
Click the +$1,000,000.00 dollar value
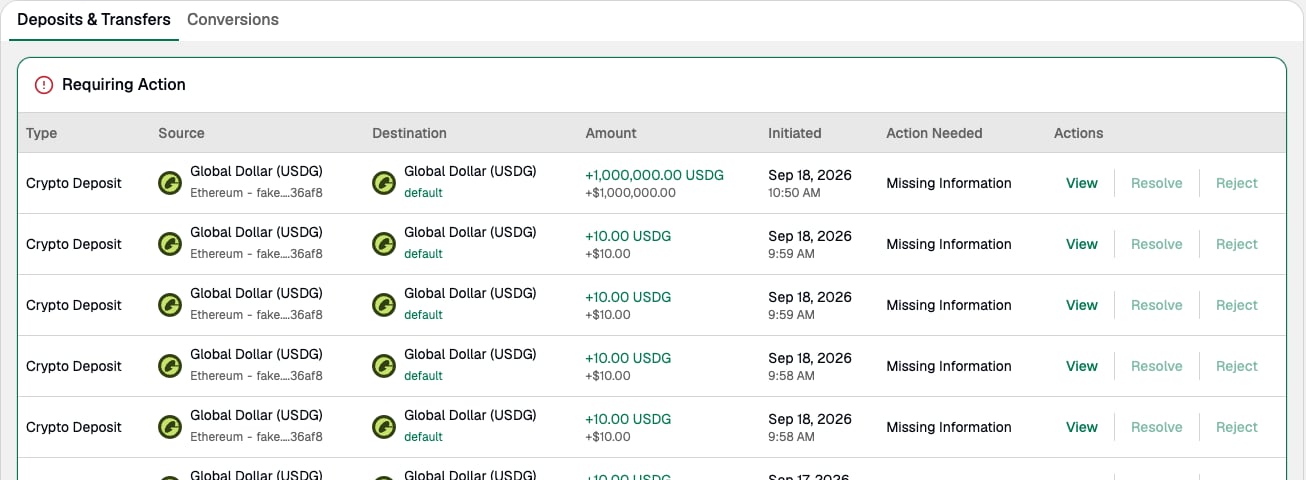tap(630, 193)
